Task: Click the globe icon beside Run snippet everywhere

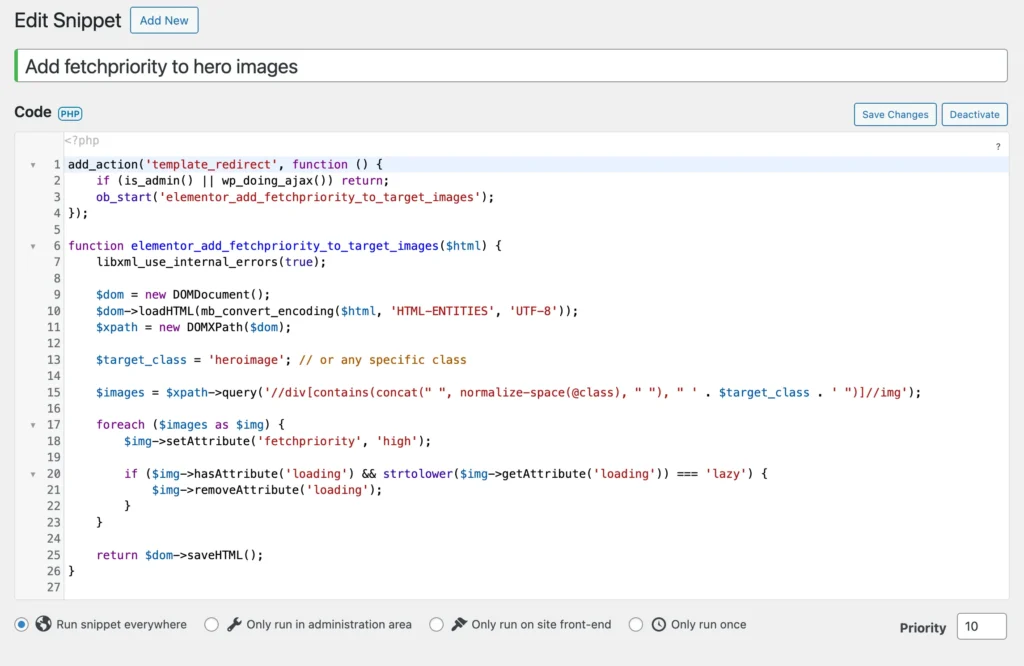Action: pyautogui.click(x=43, y=624)
